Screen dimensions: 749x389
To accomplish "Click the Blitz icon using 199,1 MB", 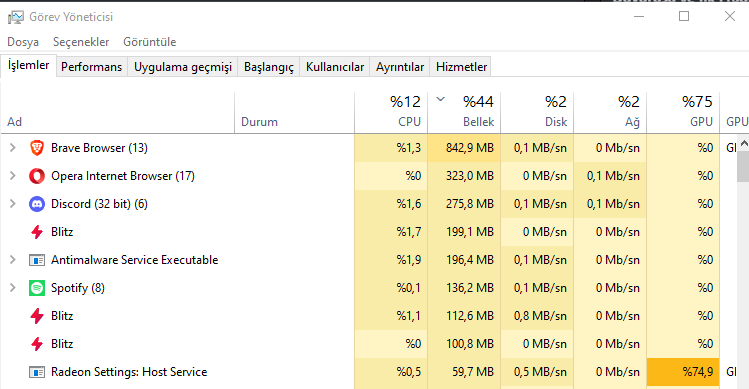I will [37, 232].
